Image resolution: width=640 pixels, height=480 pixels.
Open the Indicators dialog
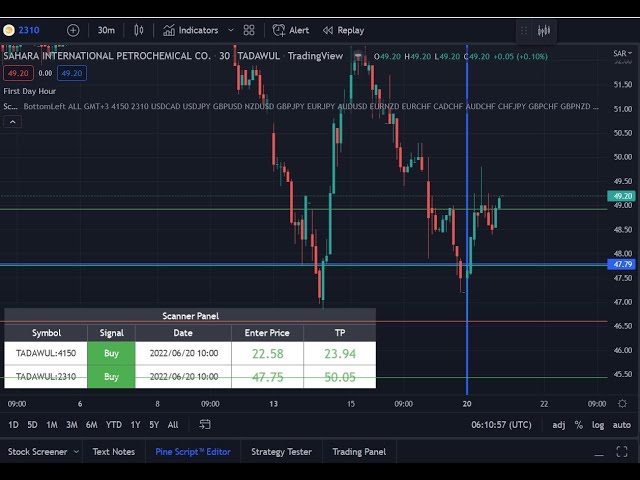190,30
